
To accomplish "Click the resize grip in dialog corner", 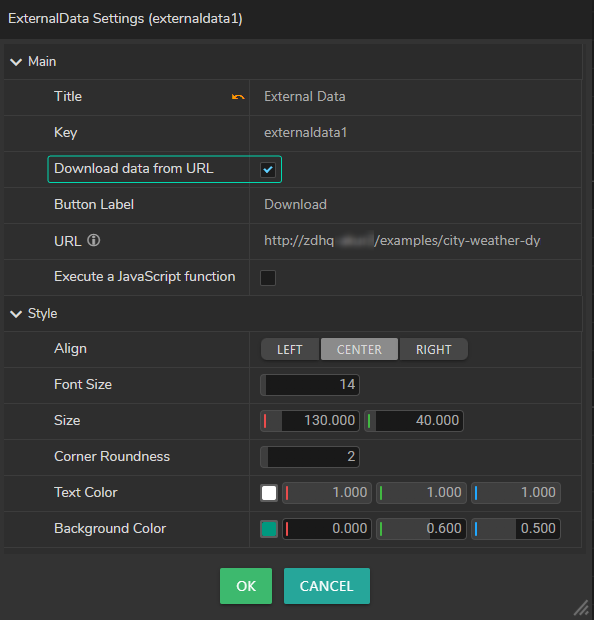I will (581, 608).
